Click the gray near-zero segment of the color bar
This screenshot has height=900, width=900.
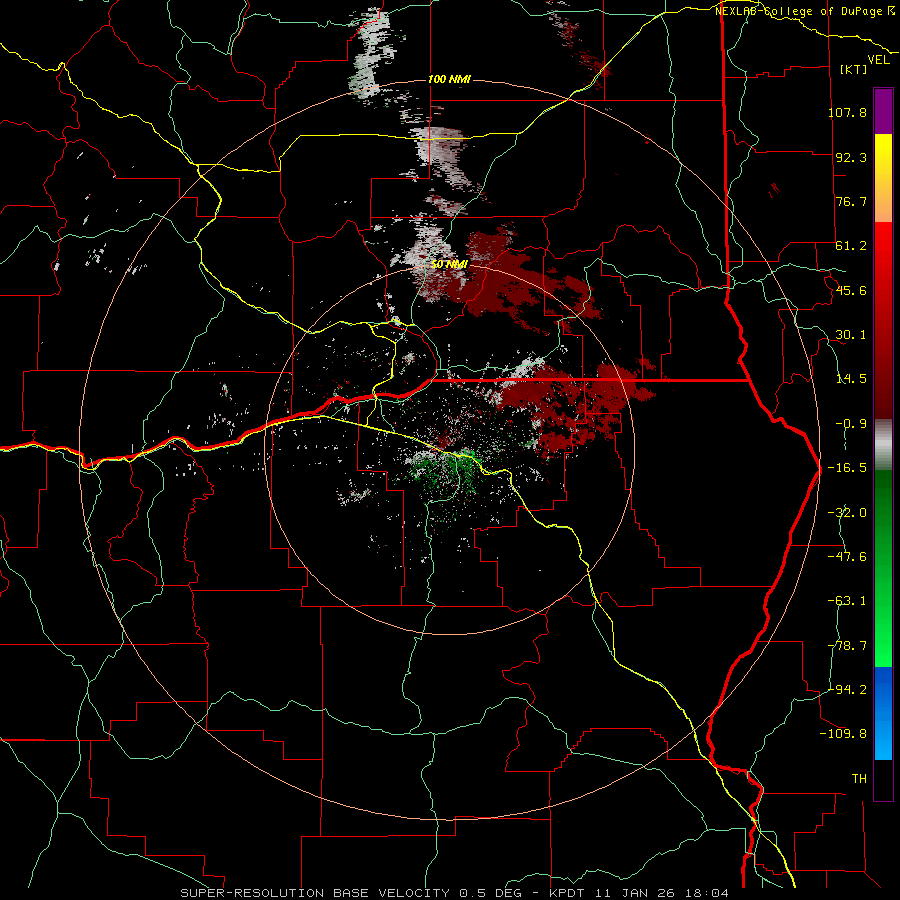883,445
